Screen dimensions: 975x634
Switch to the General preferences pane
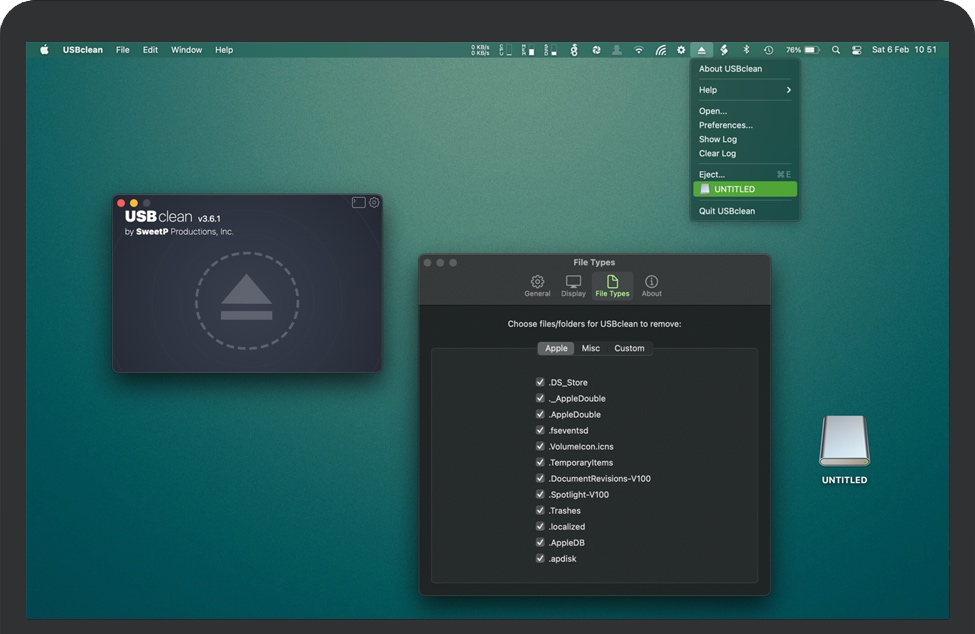537,286
